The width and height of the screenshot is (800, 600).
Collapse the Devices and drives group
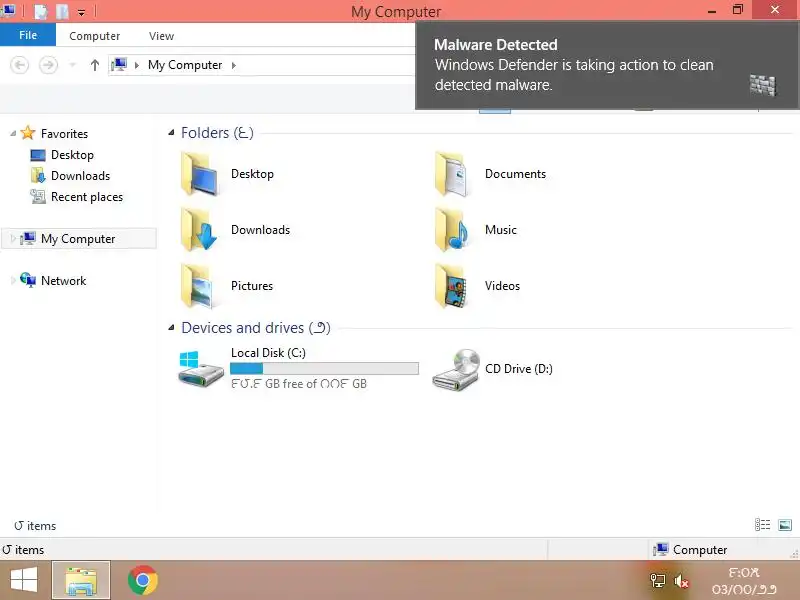(171, 328)
